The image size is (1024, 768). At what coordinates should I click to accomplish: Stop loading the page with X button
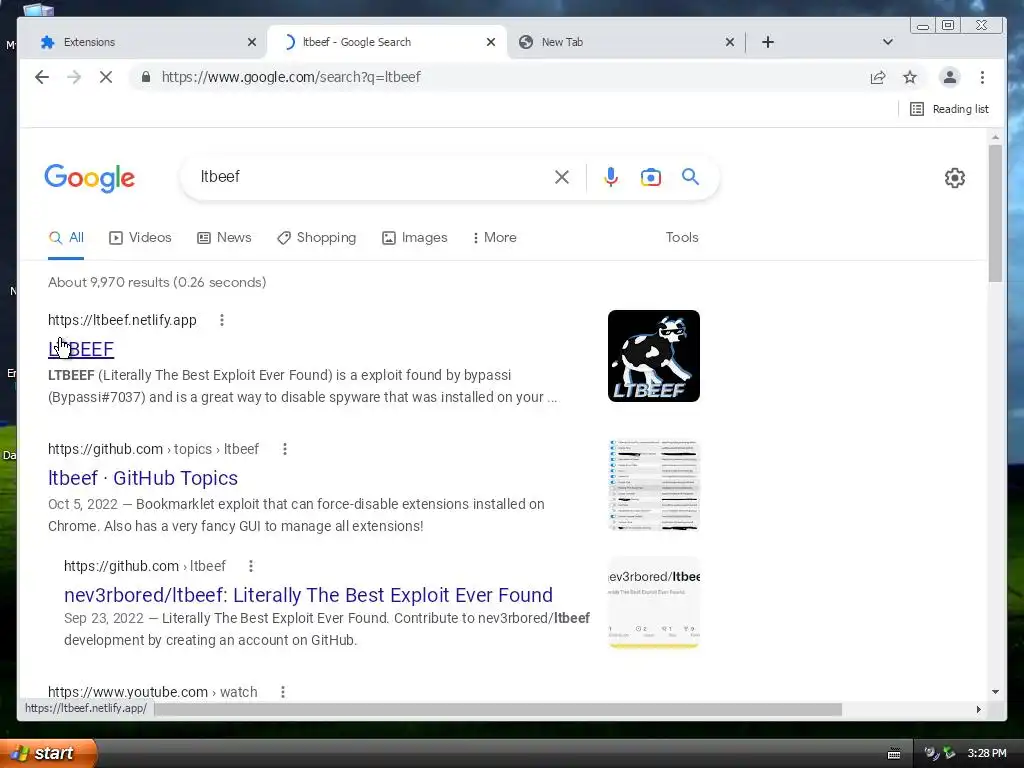106,77
